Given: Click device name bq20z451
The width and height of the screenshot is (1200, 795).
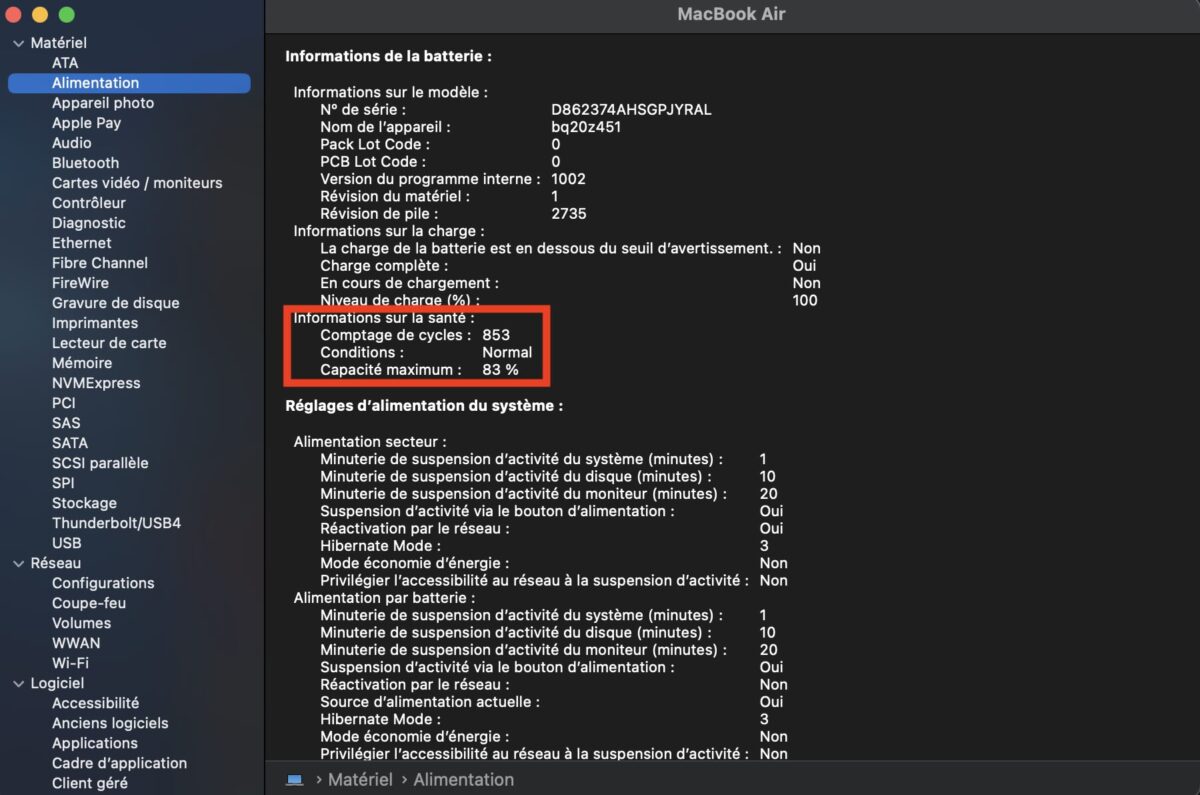Looking at the screenshot, I should point(586,127).
